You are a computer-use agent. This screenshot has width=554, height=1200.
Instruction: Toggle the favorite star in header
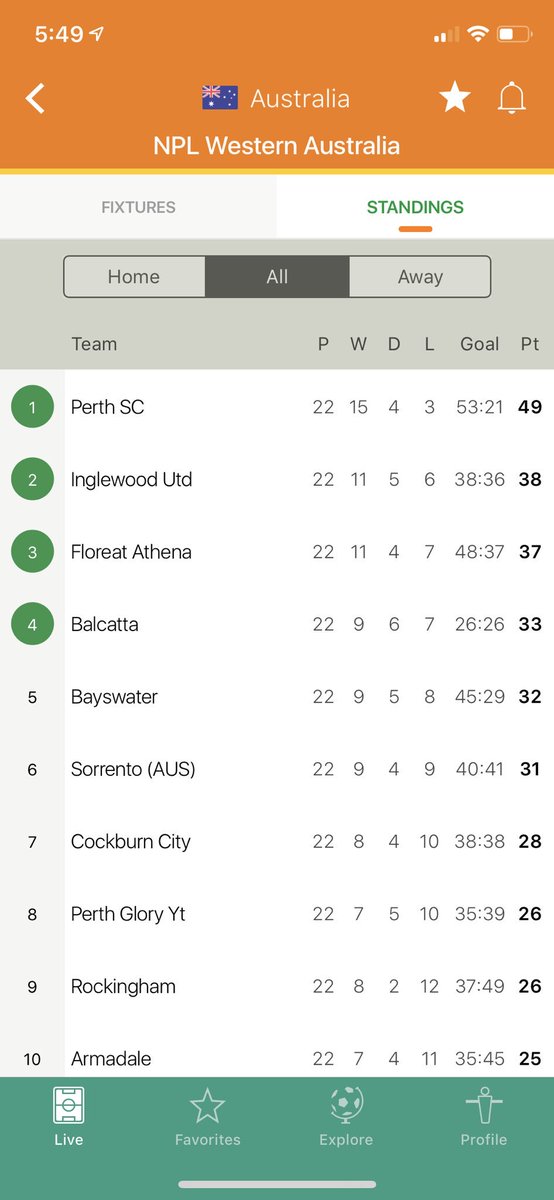454,97
